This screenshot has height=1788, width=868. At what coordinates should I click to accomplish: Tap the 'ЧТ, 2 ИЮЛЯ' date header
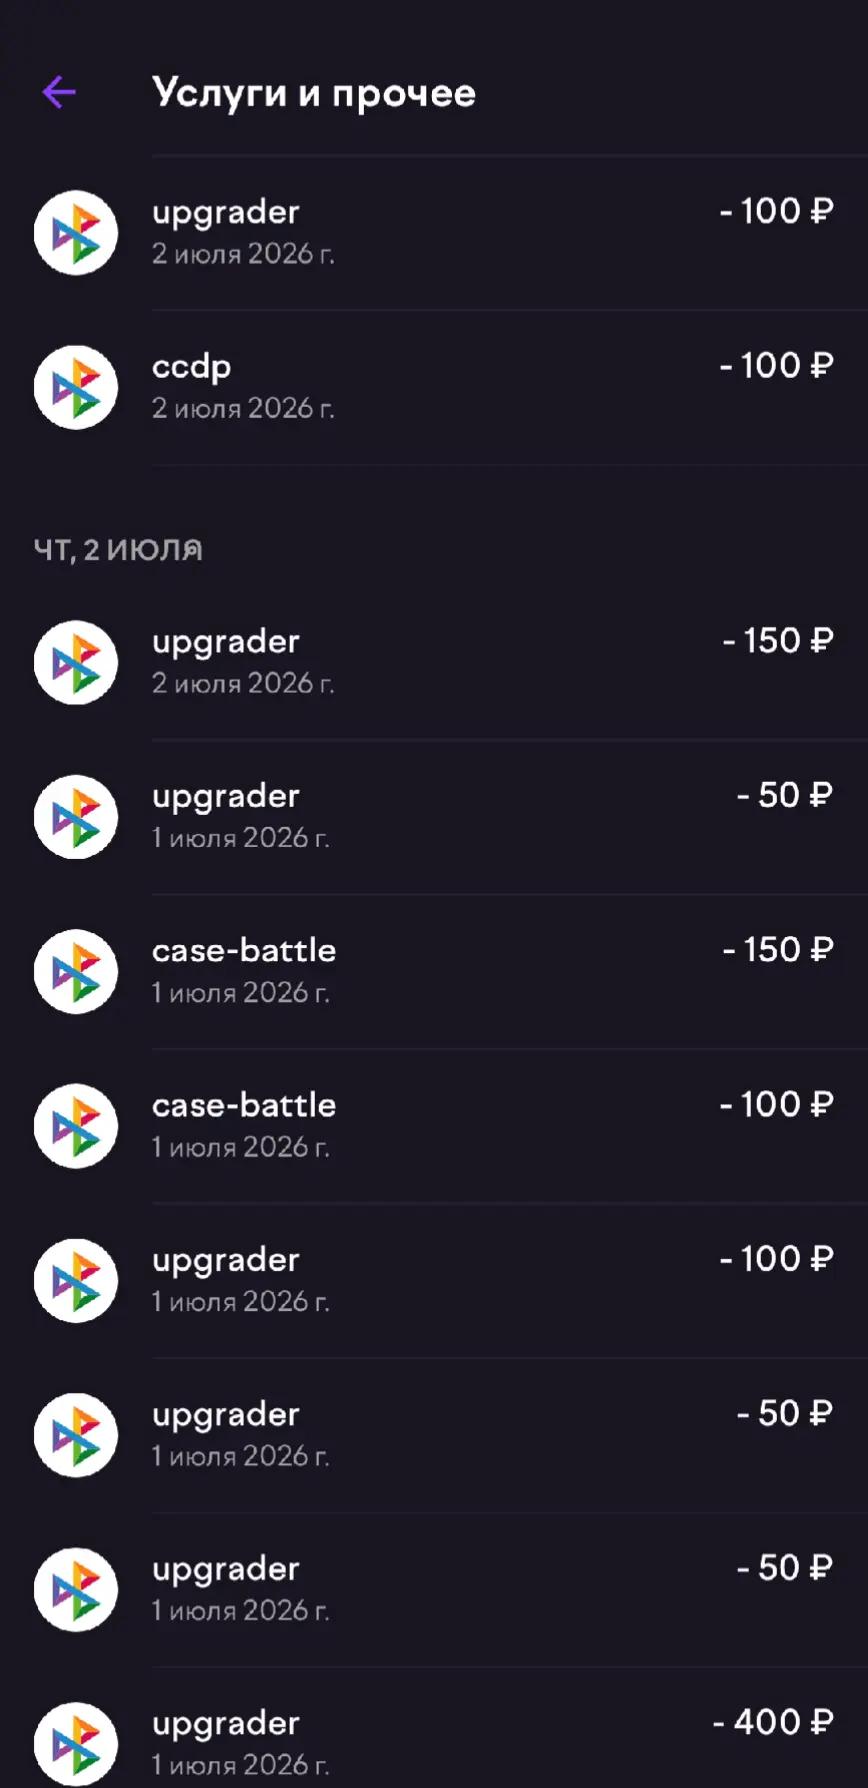click(118, 550)
